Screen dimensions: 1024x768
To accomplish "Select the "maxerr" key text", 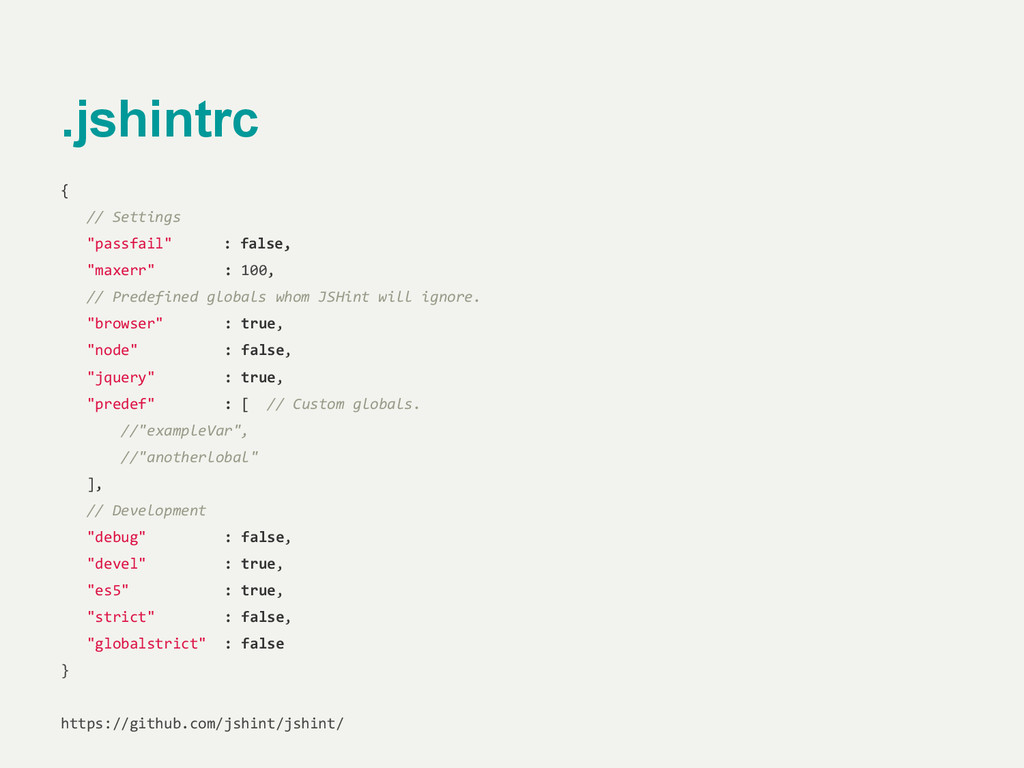I will (121, 270).
